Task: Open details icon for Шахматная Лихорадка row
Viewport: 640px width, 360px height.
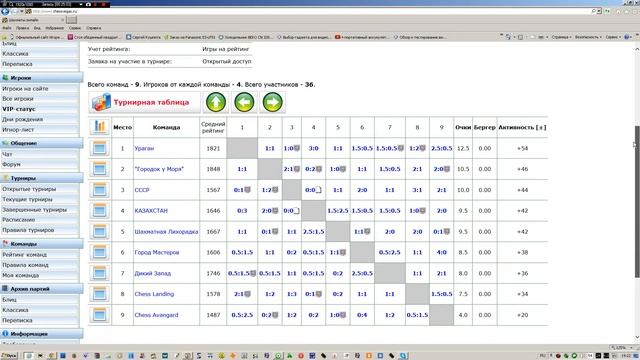Action: (x=99, y=231)
